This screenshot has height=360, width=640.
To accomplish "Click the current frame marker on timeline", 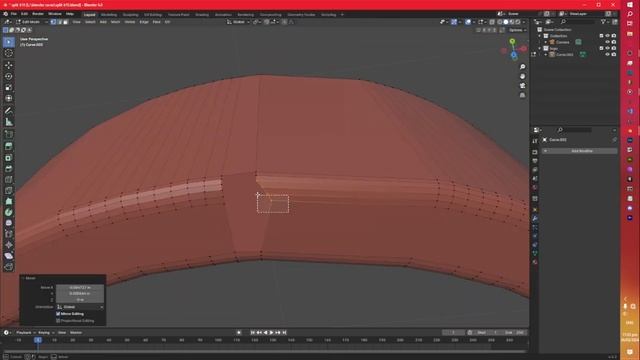I will [x=38, y=340].
